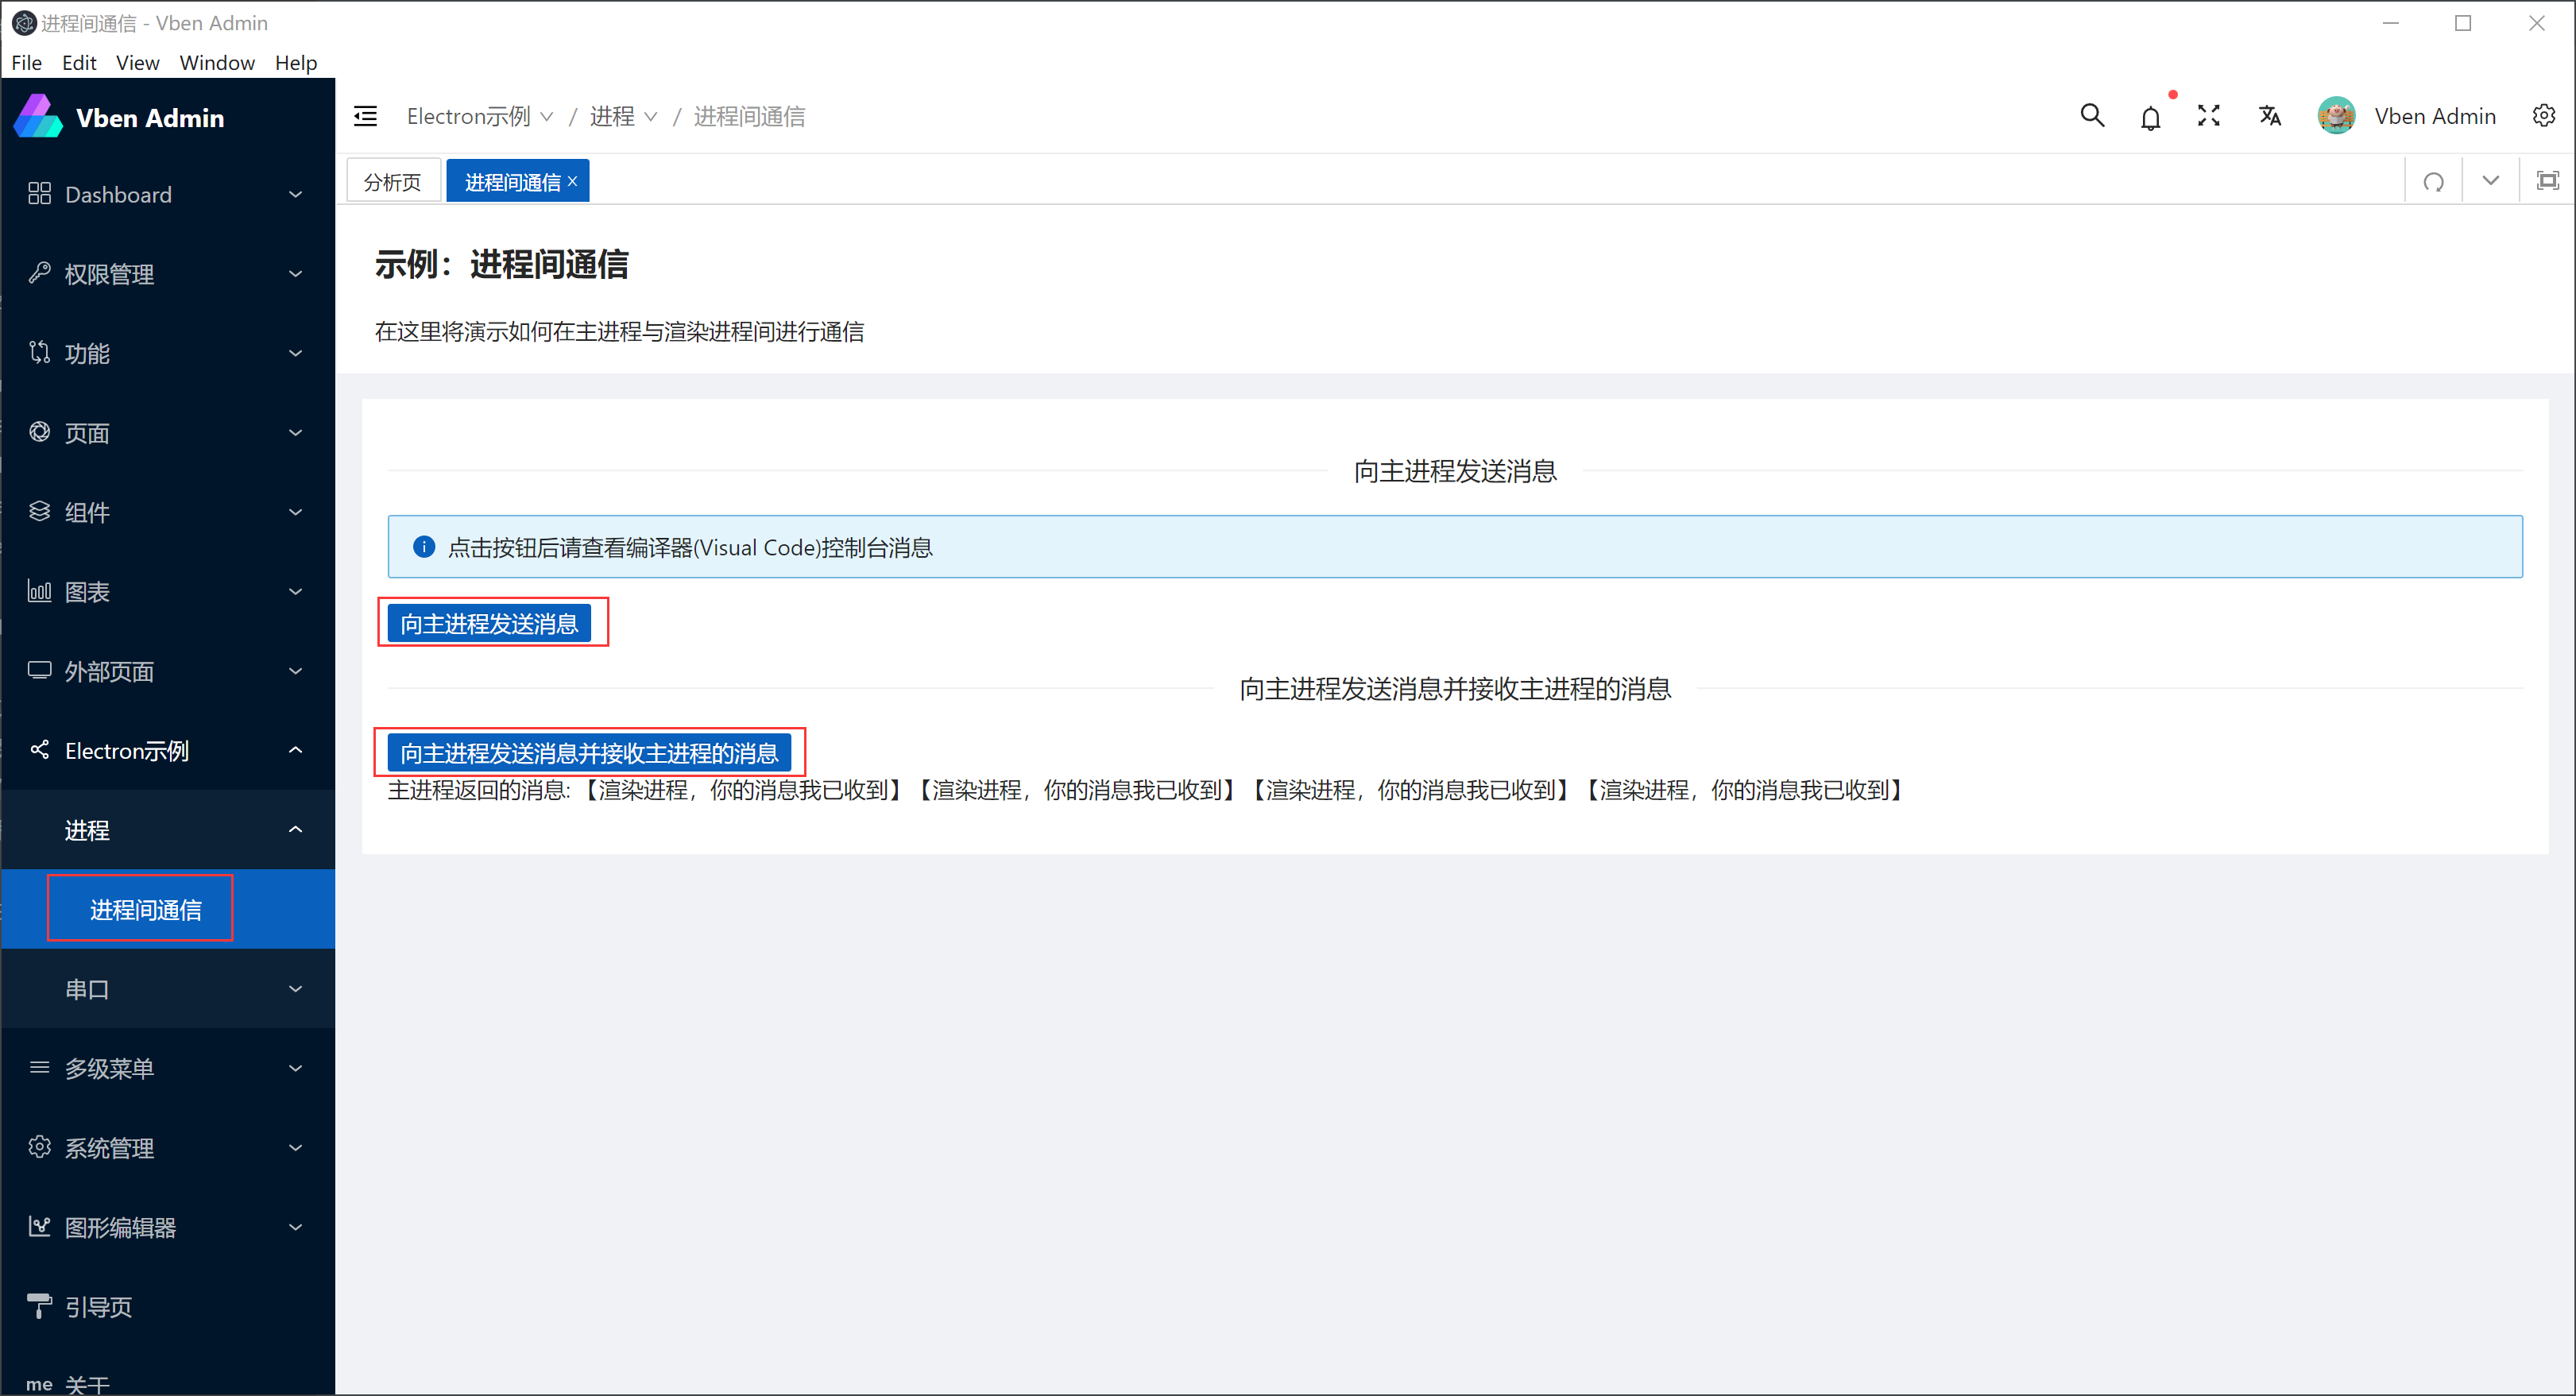Refresh the current tab page
2576x1396 pixels.
tap(2433, 181)
